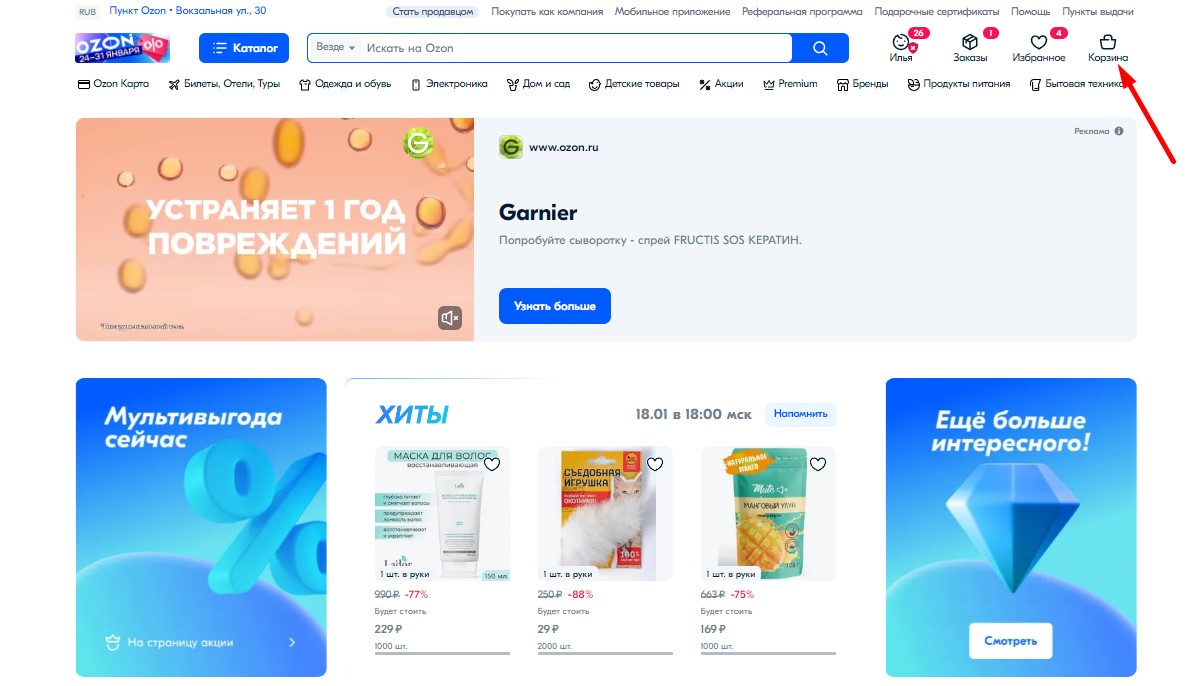Open Избранное heart icon in header
The height and width of the screenshot is (686, 1195).
coord(1038,42)
